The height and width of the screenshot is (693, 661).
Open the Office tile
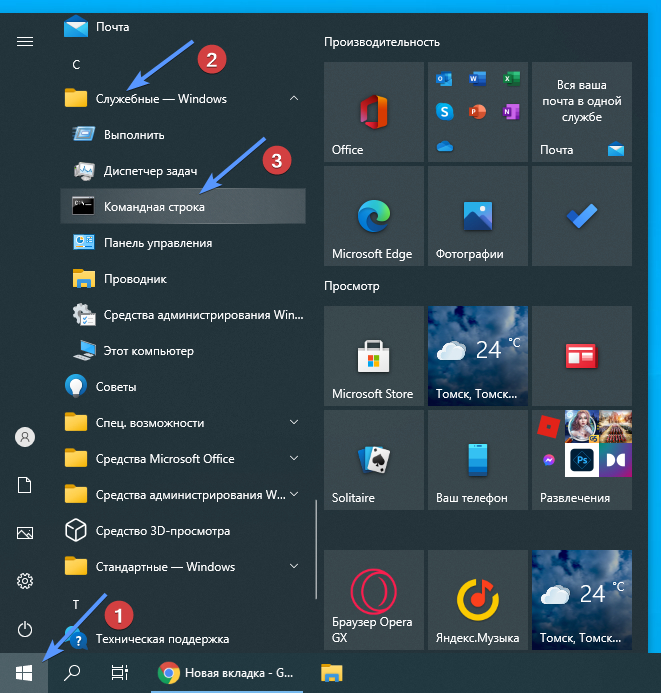pos(374,112)
